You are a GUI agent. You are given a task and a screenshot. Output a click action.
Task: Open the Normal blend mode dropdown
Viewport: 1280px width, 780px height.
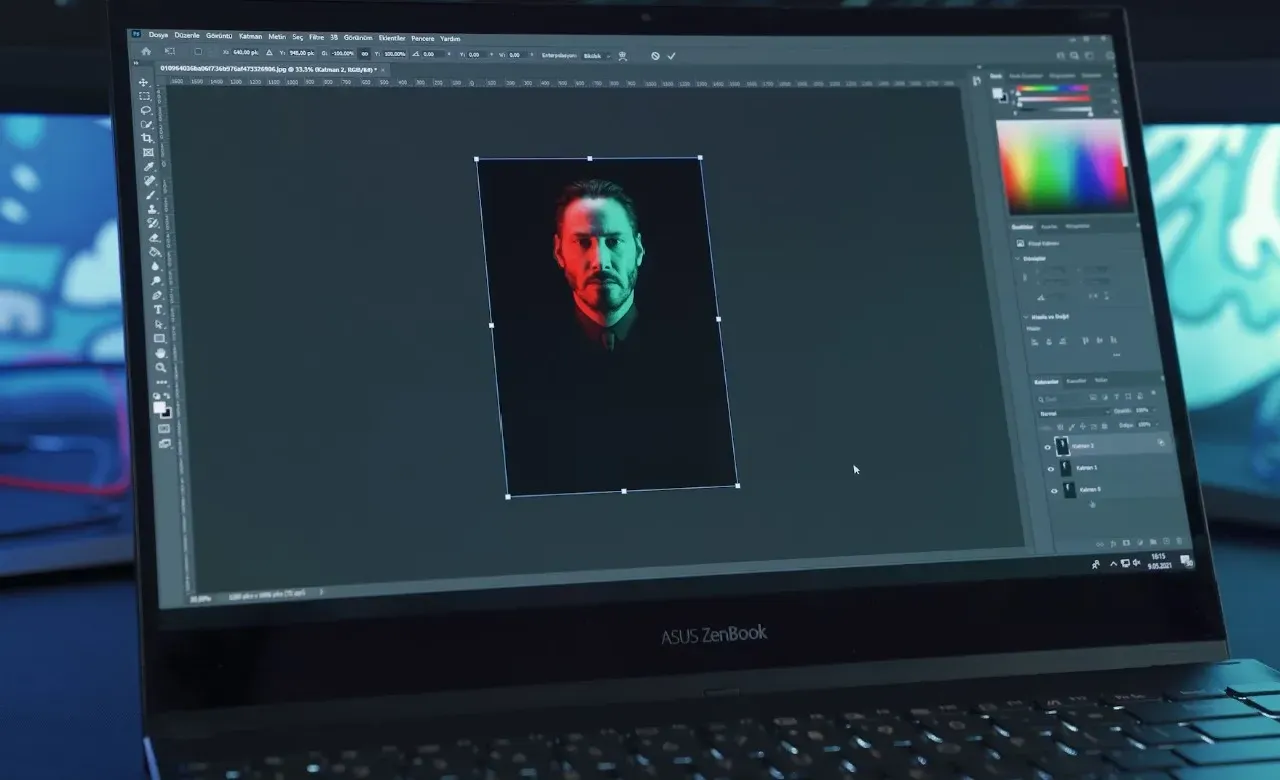click(1073, 412)
